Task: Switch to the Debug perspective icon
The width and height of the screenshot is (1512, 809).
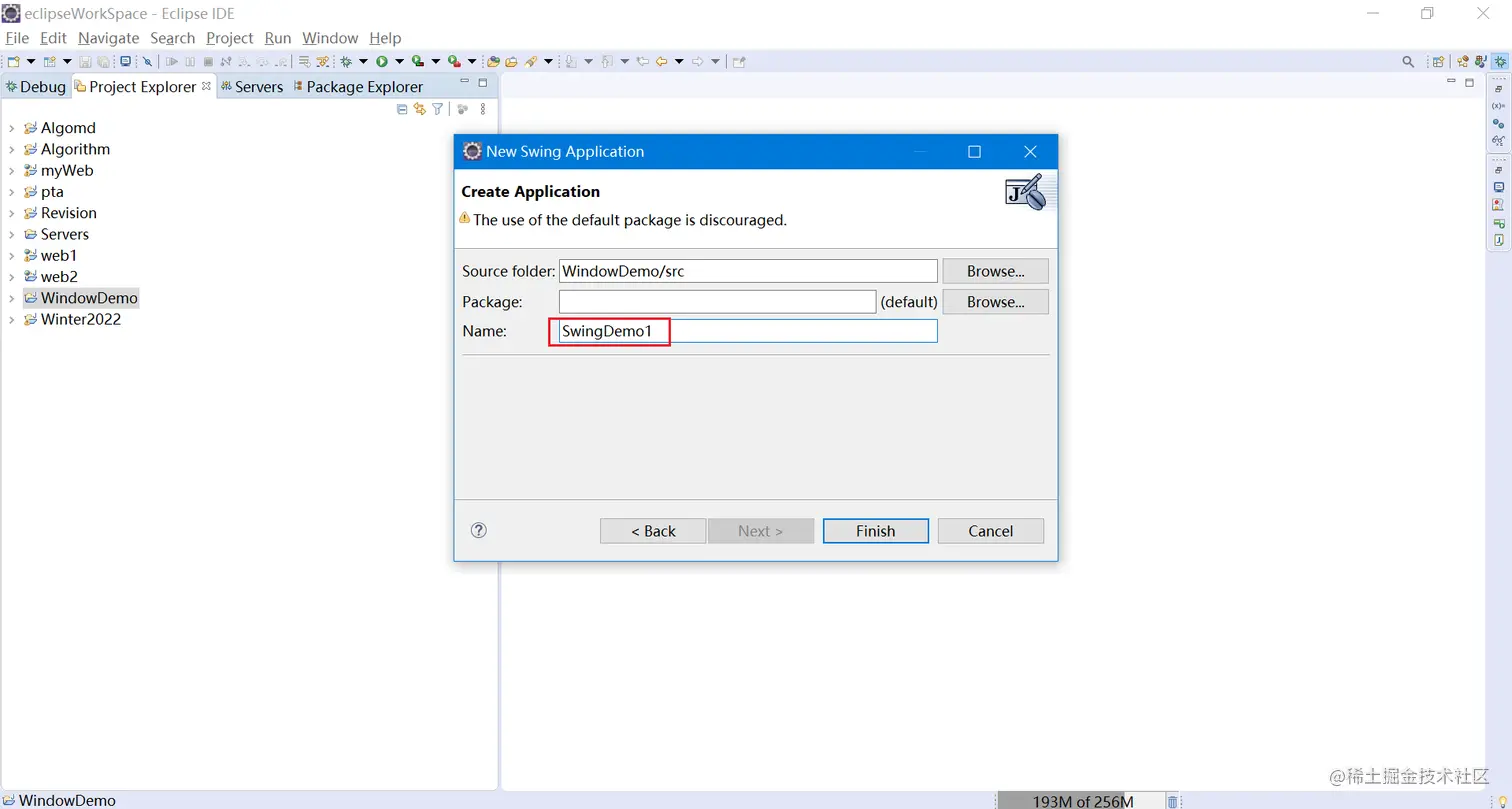Action: [x=1500, y=61]
